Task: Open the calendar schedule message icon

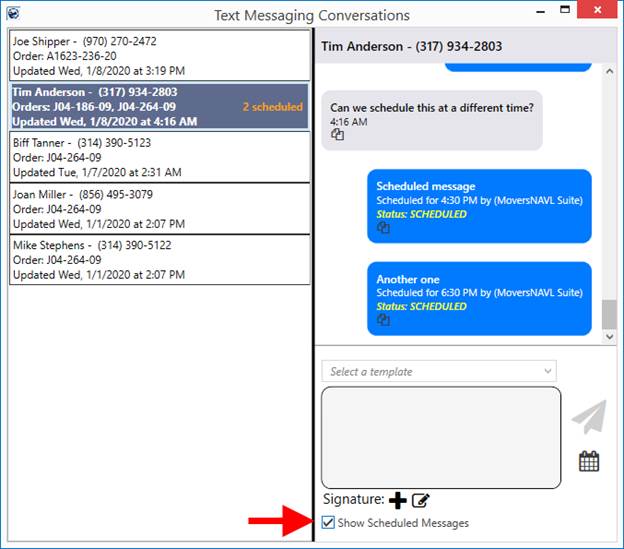Action: 589,461
